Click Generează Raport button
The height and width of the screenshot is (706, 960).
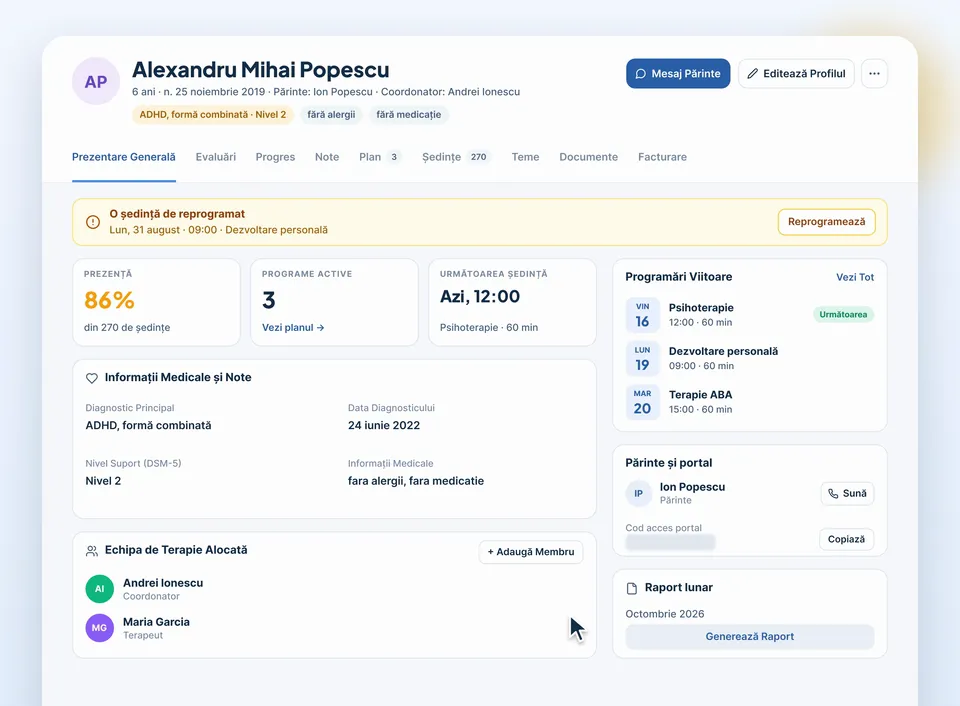tap(749, 637)
